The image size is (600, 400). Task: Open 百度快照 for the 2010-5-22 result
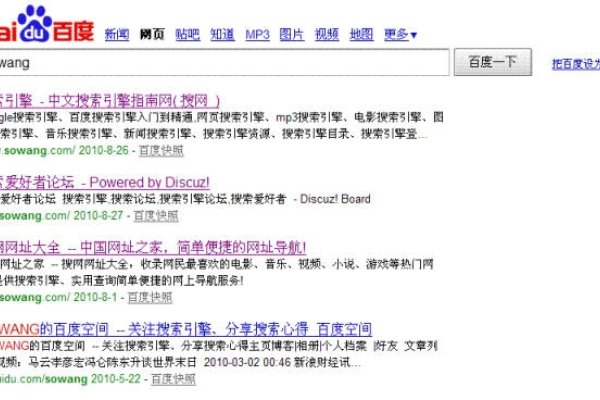174,379
